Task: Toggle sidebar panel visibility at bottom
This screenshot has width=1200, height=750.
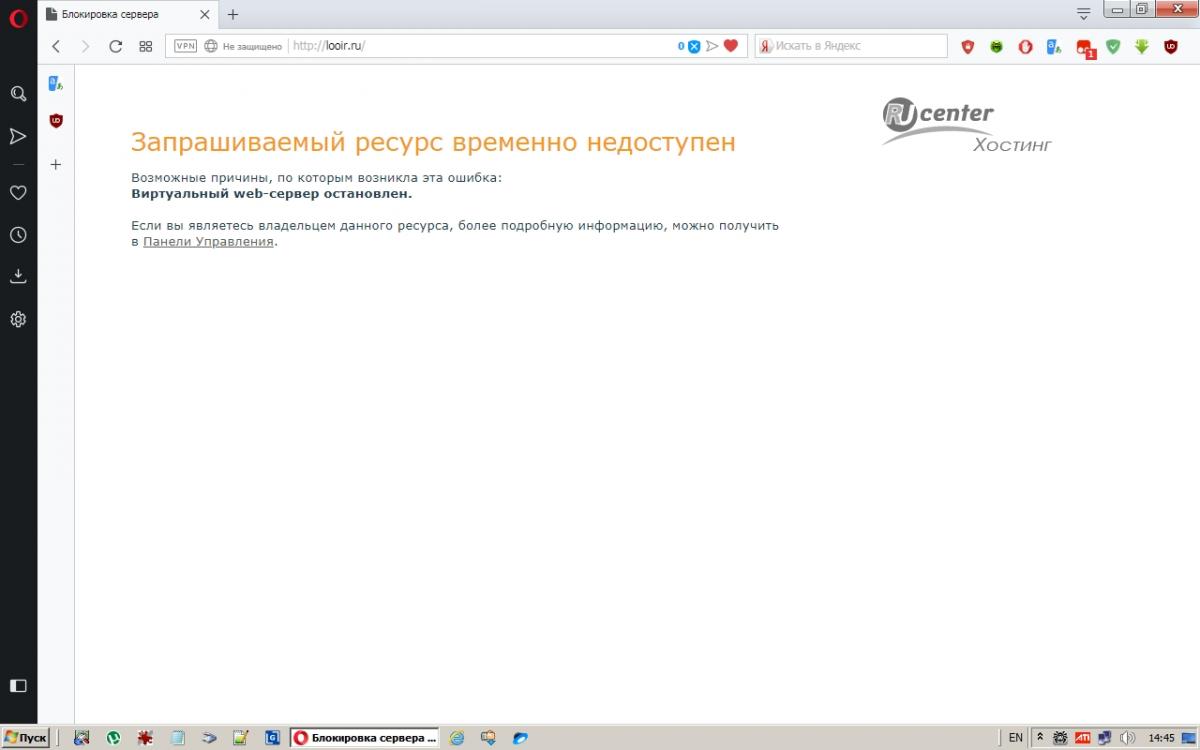Action: 18,686
